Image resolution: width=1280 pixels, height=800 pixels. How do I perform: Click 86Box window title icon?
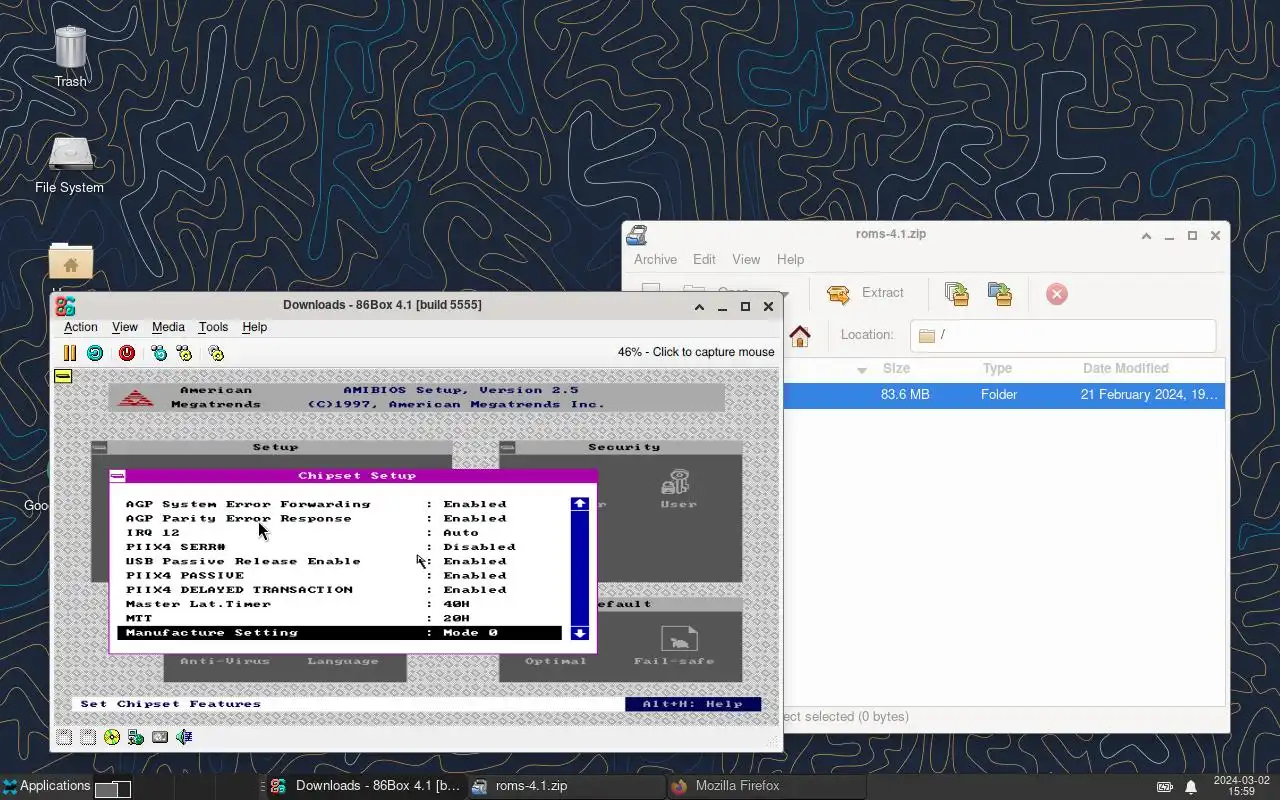[x=65, y=306]
